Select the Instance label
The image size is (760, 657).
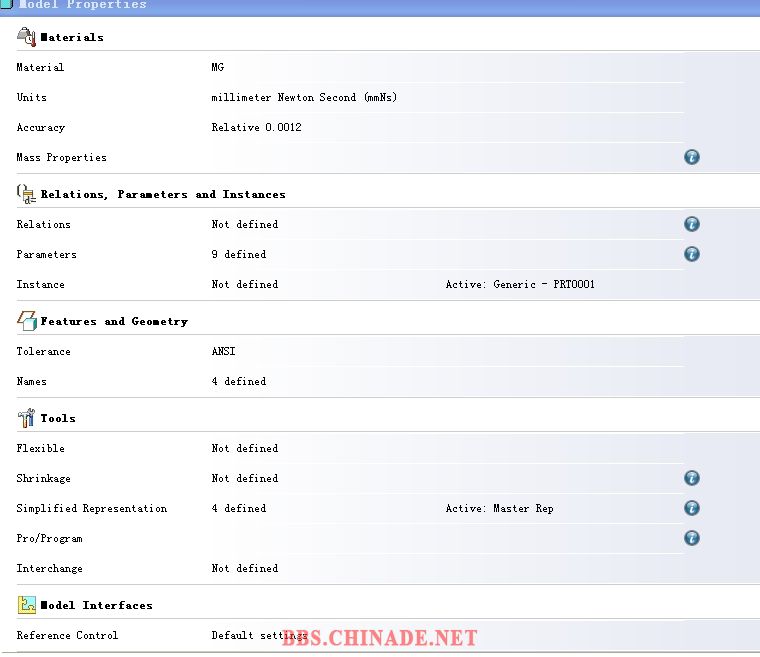[x=41, y=285]
